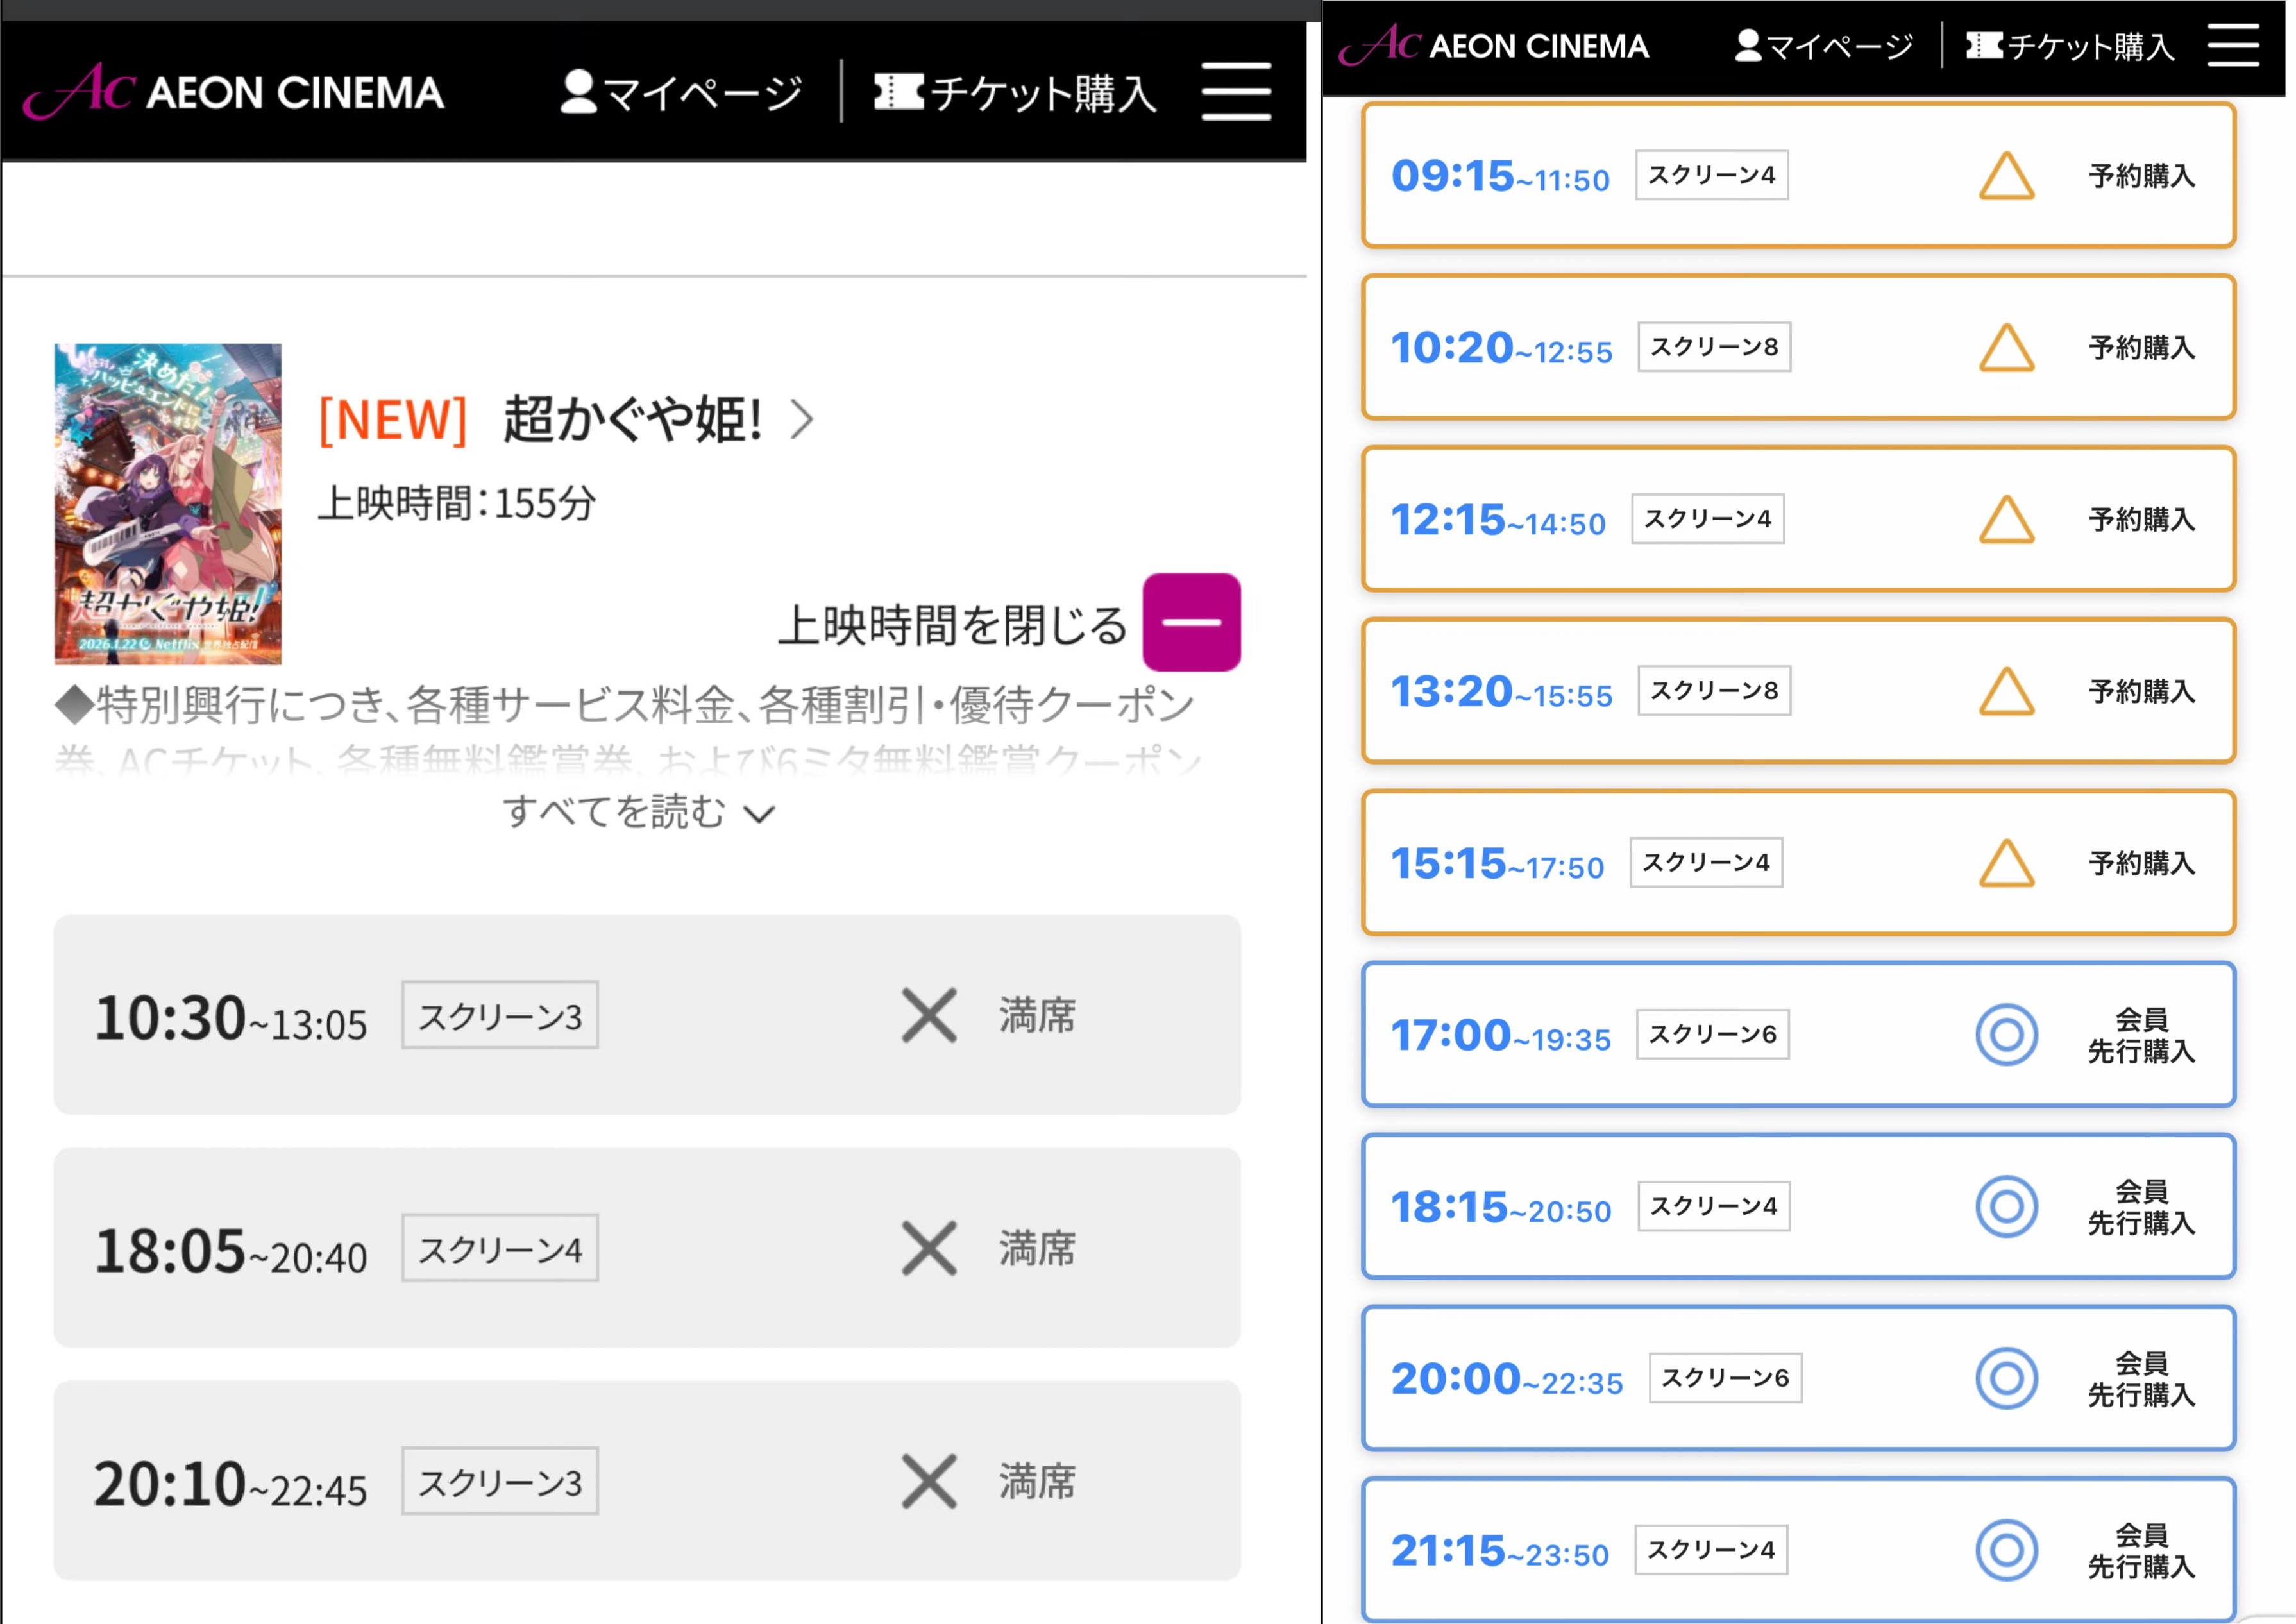Click 予約購入 for the 10:20 showing
Viewport: 2296px width, 1624px height.
tap(2141, 348)
